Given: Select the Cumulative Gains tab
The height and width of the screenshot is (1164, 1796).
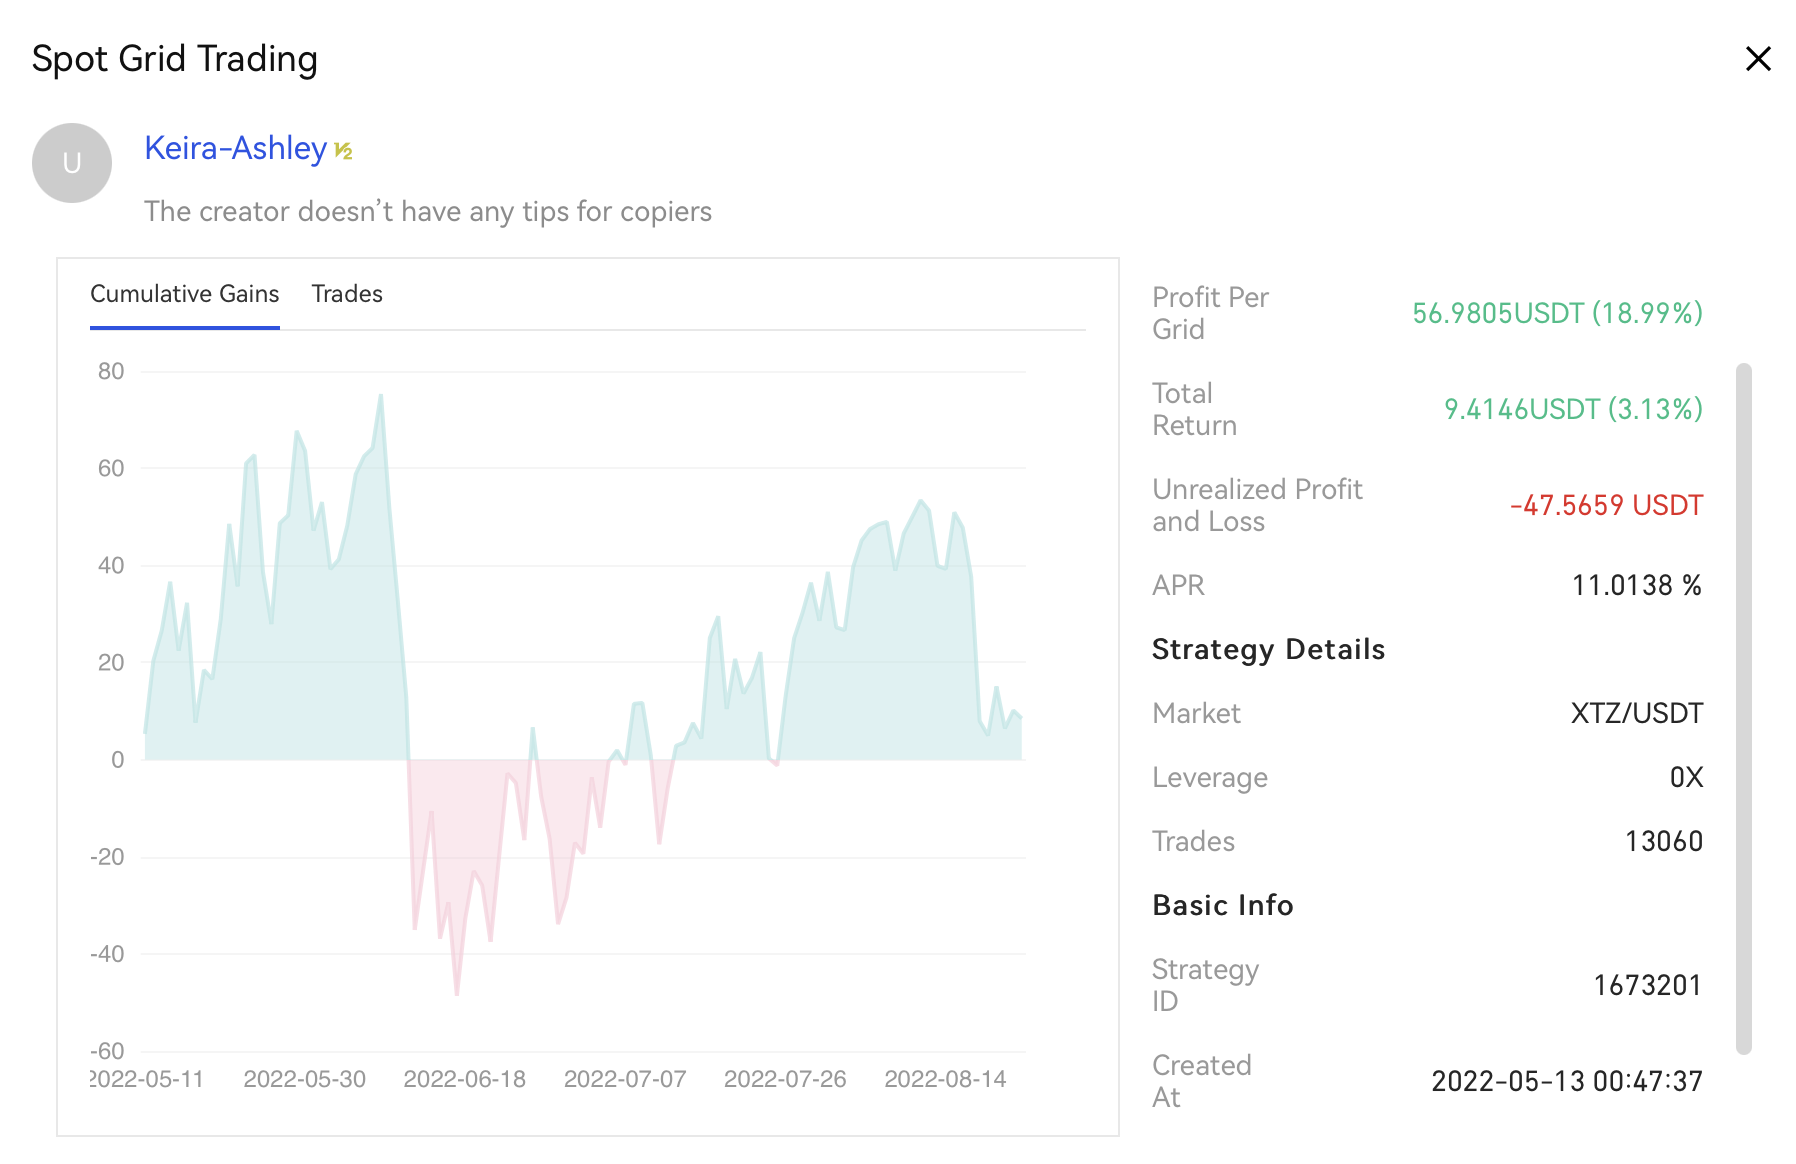Looking at the screenshot, I should point(184,294).
